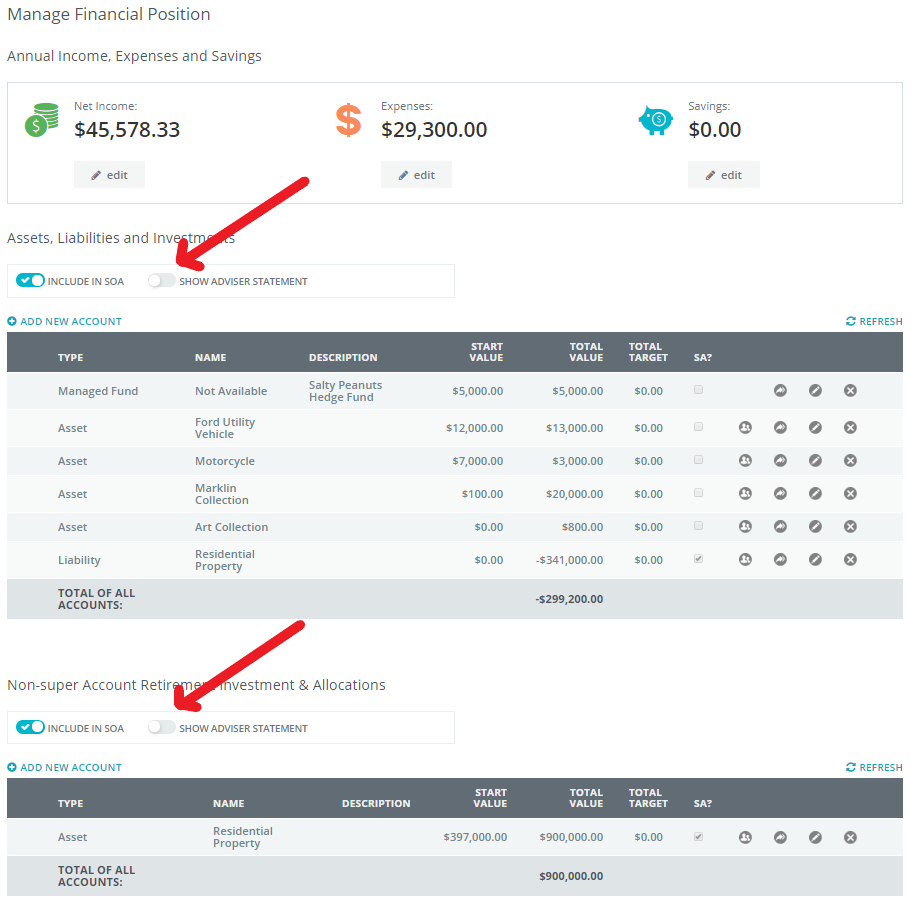Open Add New Account in Assets section

[x=64, y=321]
